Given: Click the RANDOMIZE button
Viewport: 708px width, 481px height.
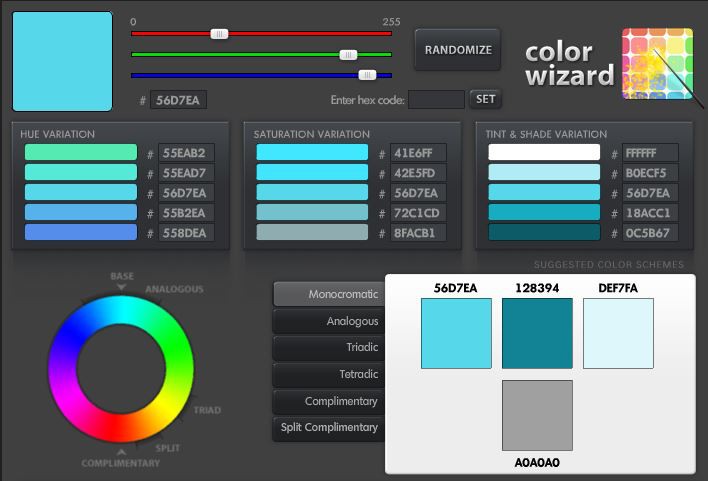Looking at the screenshot, I should click(x=457, y=50).
